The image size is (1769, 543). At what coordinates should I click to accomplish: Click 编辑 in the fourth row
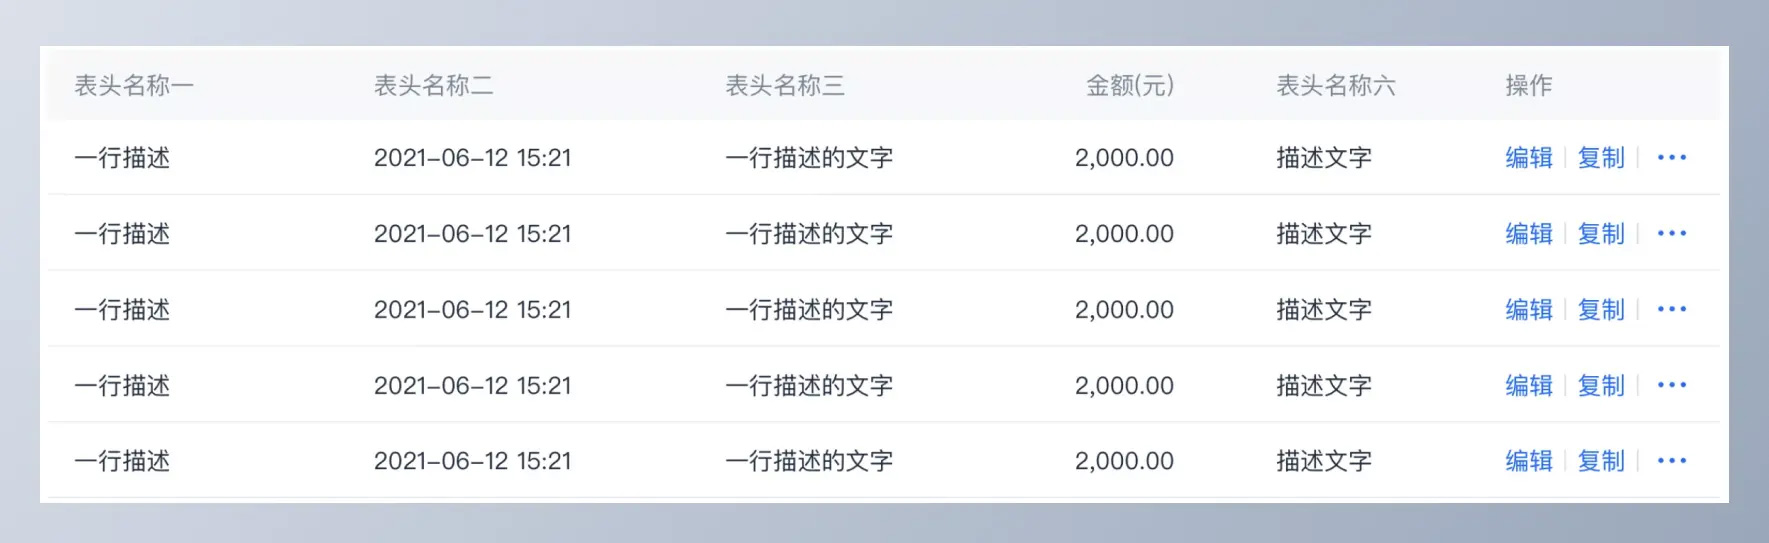click(1529, 386)
